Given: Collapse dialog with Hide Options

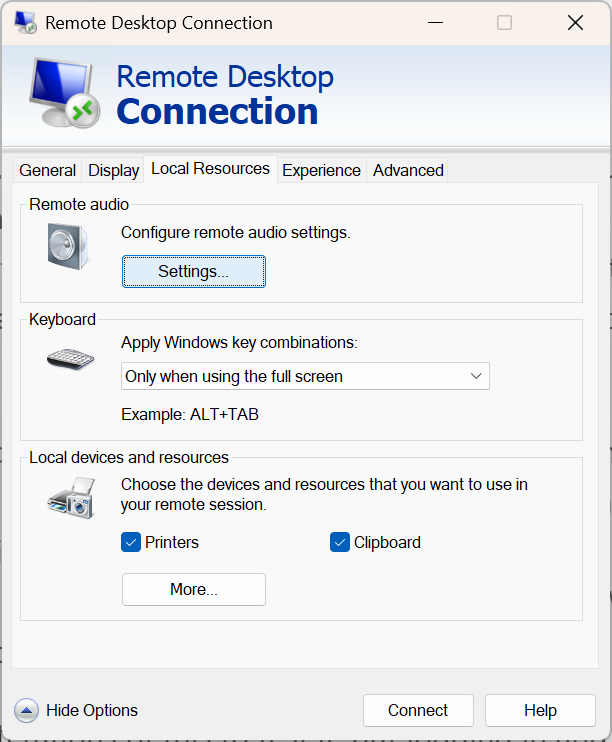Looking at the screenshot, I should coord(91,711).
